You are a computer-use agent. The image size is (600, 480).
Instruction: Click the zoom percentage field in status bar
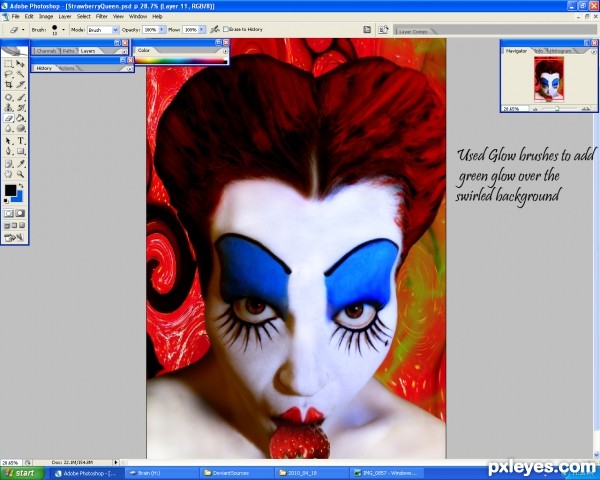(x=11, y=462)
